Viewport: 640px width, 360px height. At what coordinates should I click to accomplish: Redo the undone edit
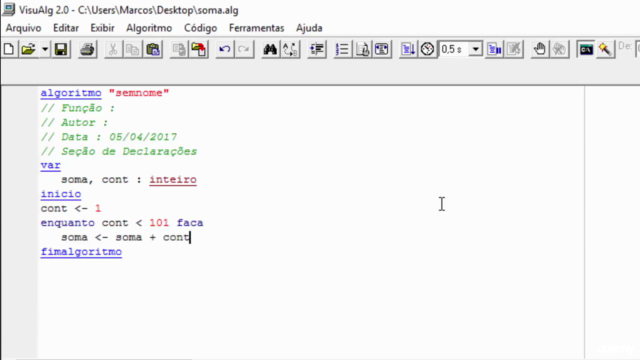[x=244, y=49]
